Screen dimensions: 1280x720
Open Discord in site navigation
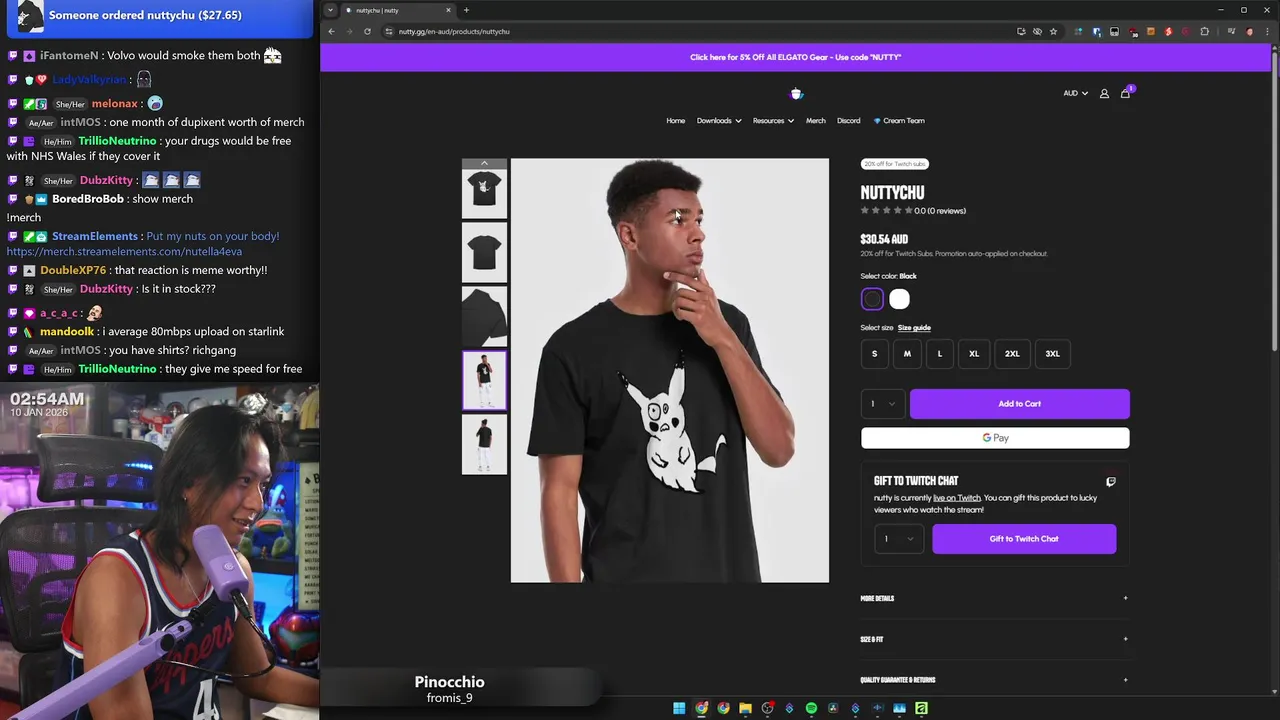coord(848,121)
